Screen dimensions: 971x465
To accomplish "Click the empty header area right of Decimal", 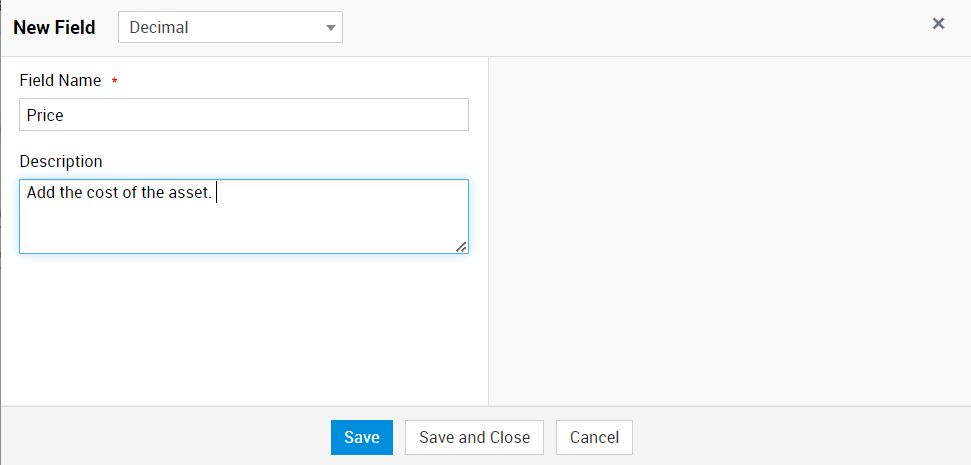I will tap(630, 28).
